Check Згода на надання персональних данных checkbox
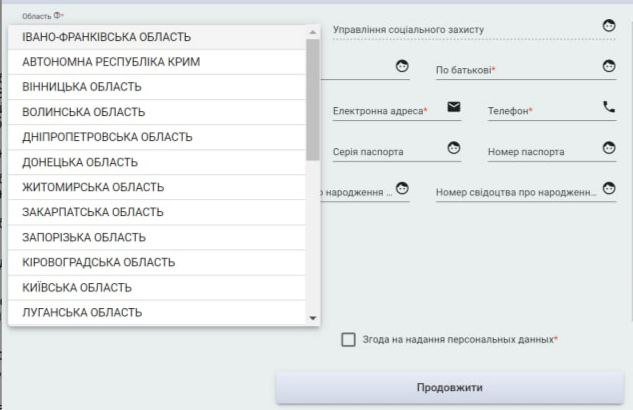This screenshot has width=633, height=410. [x=348, y=340]
